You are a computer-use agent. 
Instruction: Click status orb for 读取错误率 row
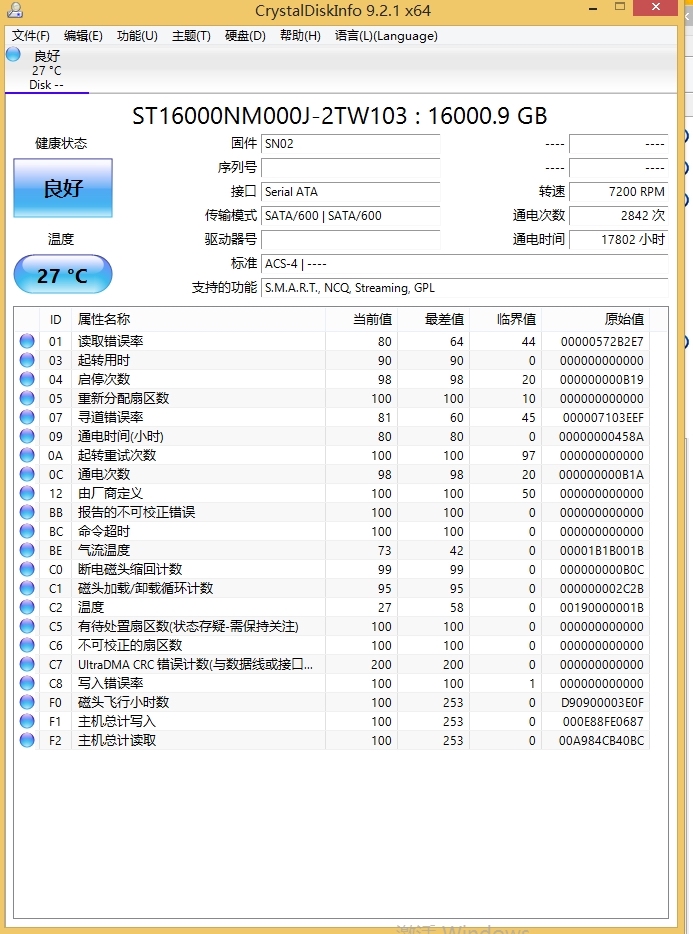click(x=27, y=341)
